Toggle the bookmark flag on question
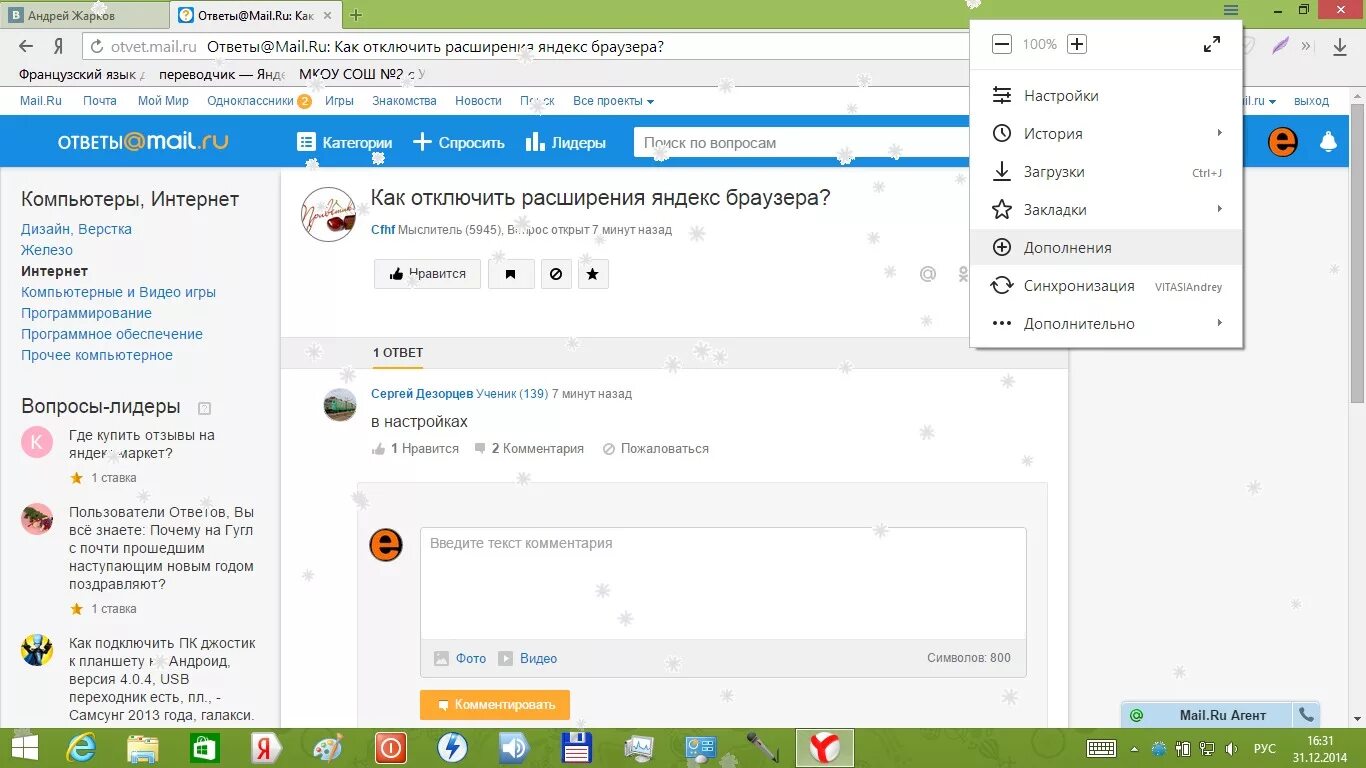 pyautogui.click(x=511, y=274)
